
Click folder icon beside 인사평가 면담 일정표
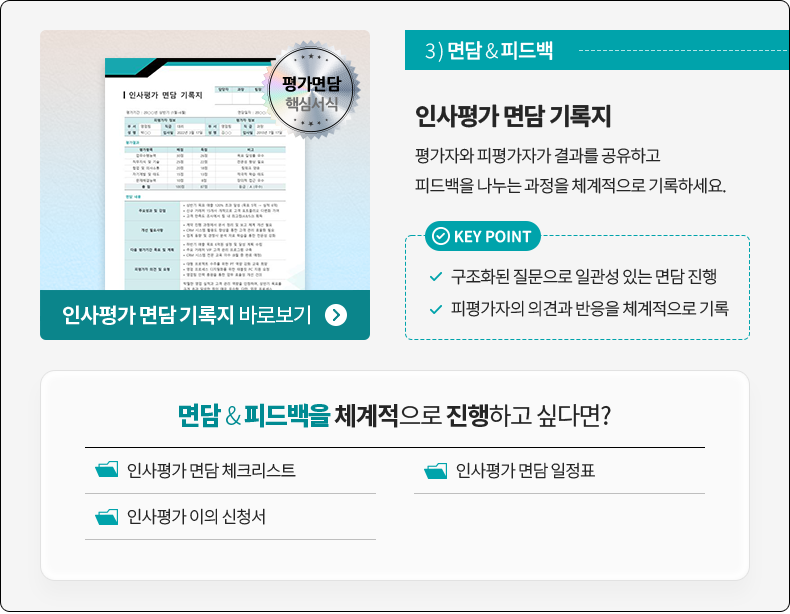[436, 470]
